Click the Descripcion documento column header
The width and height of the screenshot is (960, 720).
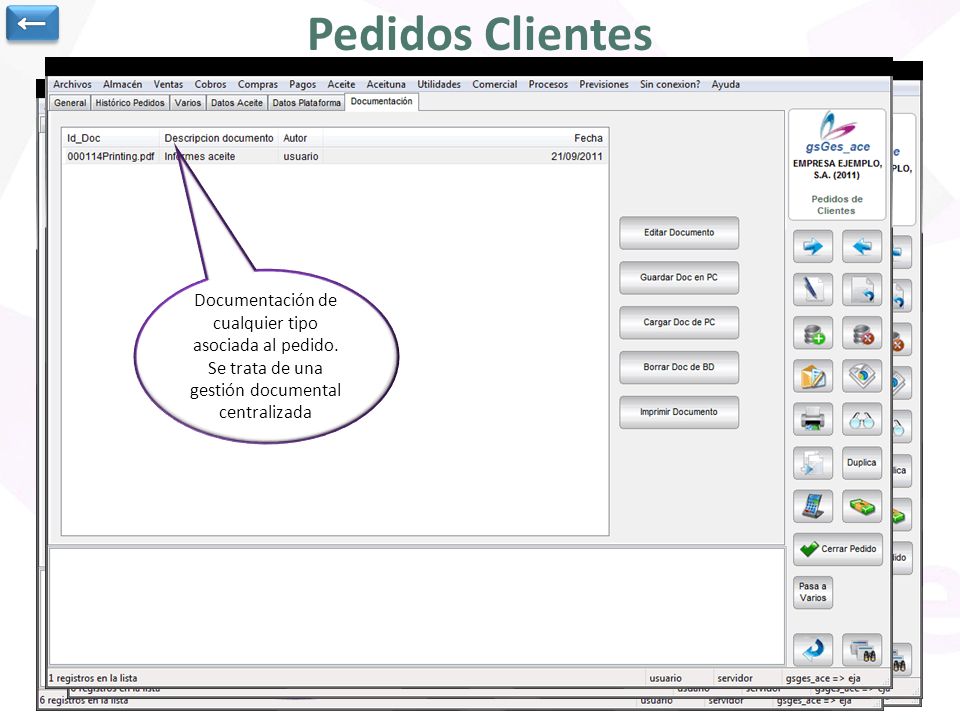pos(219,138)
